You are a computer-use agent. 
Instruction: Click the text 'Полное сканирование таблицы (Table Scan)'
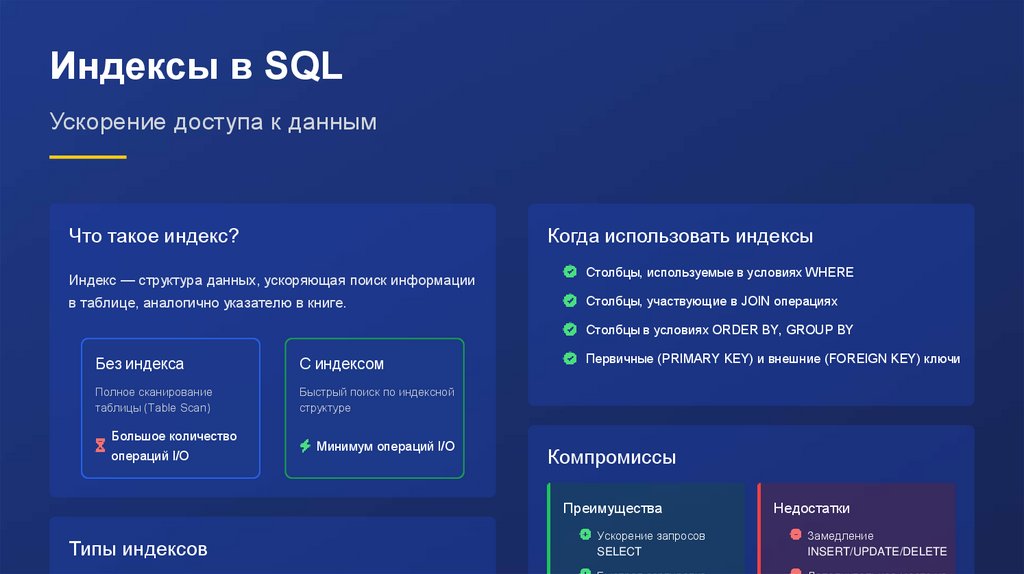[153, 400]
